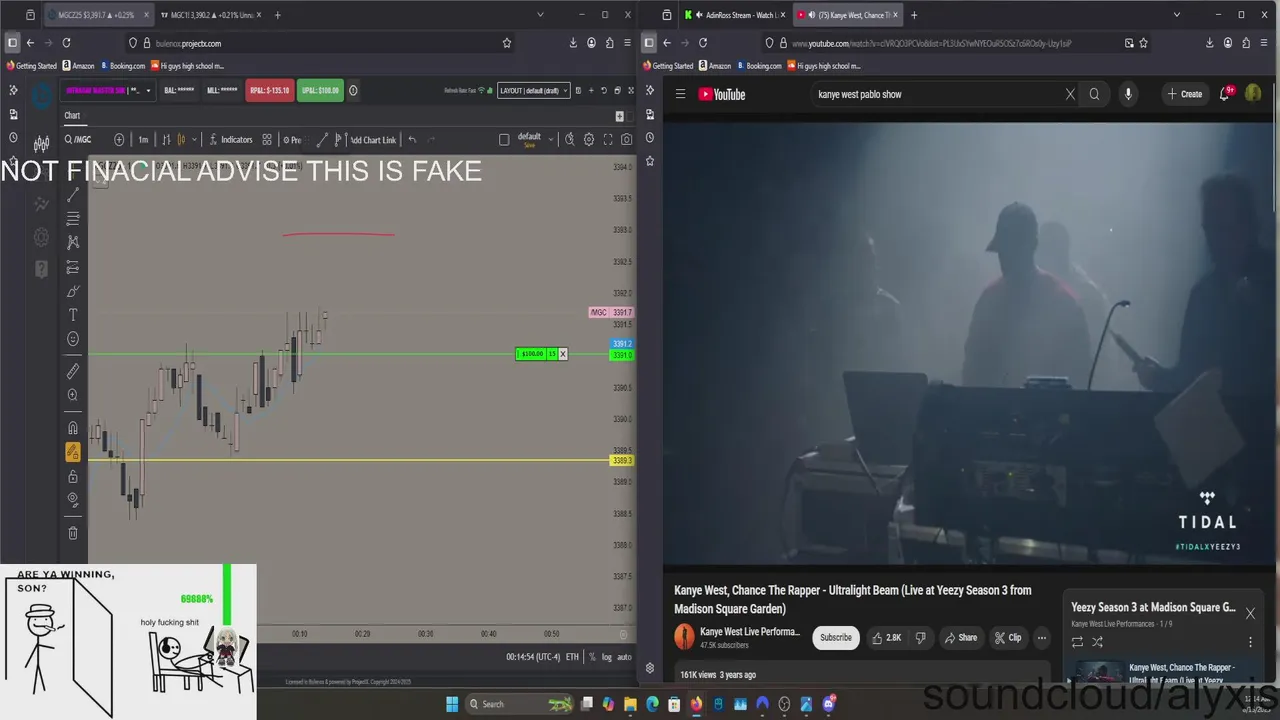The width and height of the screenshot is (1280, 720).
Task: Select the zoom-in magnifier tool
Action: point(73,395)
